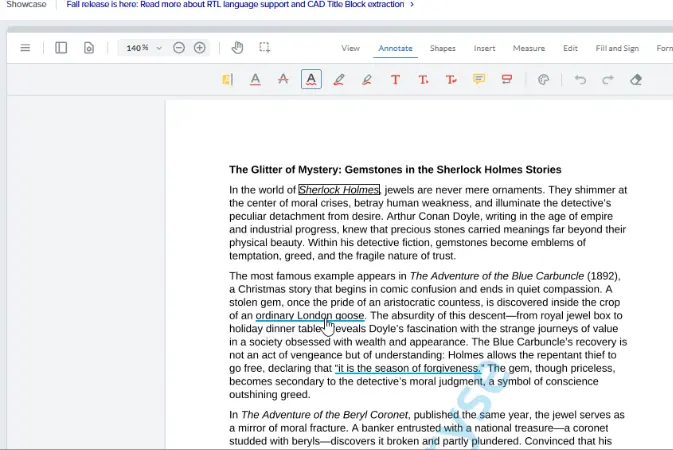
Task: Select the text underline tool
Action: tap(255, 79)
